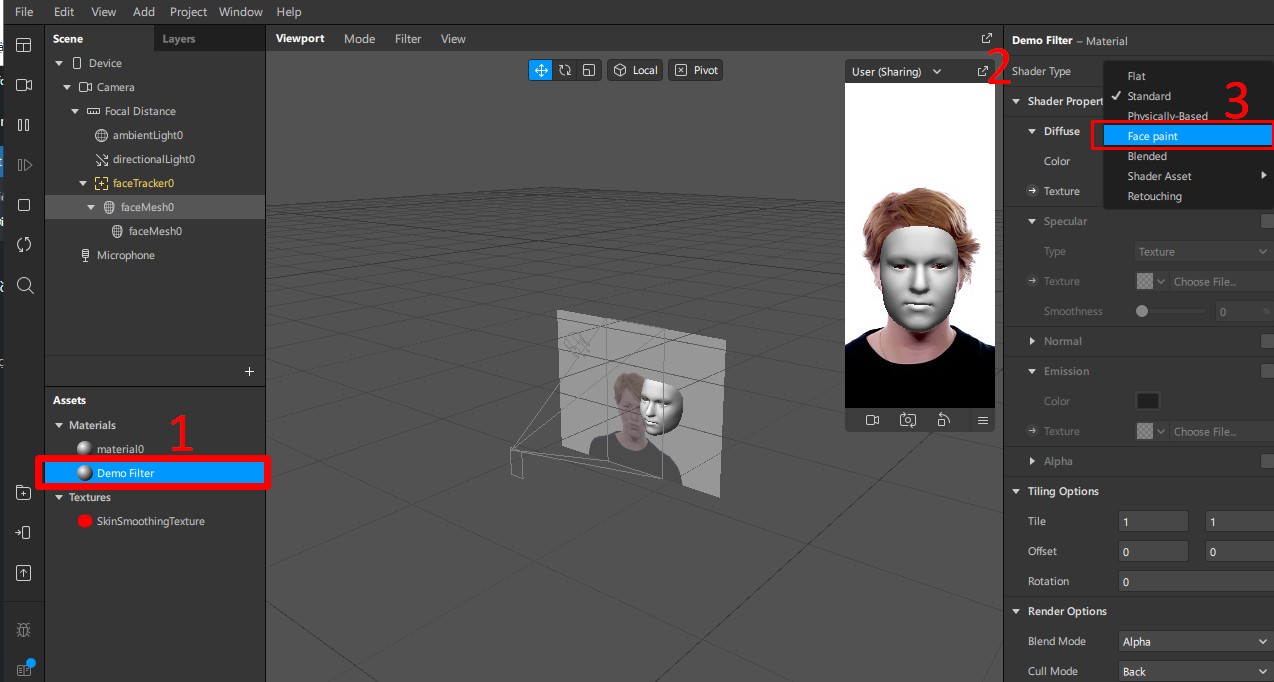The height and width of the screenshot is (682, 1274).
Task: Open the Blend Mode dropdown
Action: pos(1194,641)
